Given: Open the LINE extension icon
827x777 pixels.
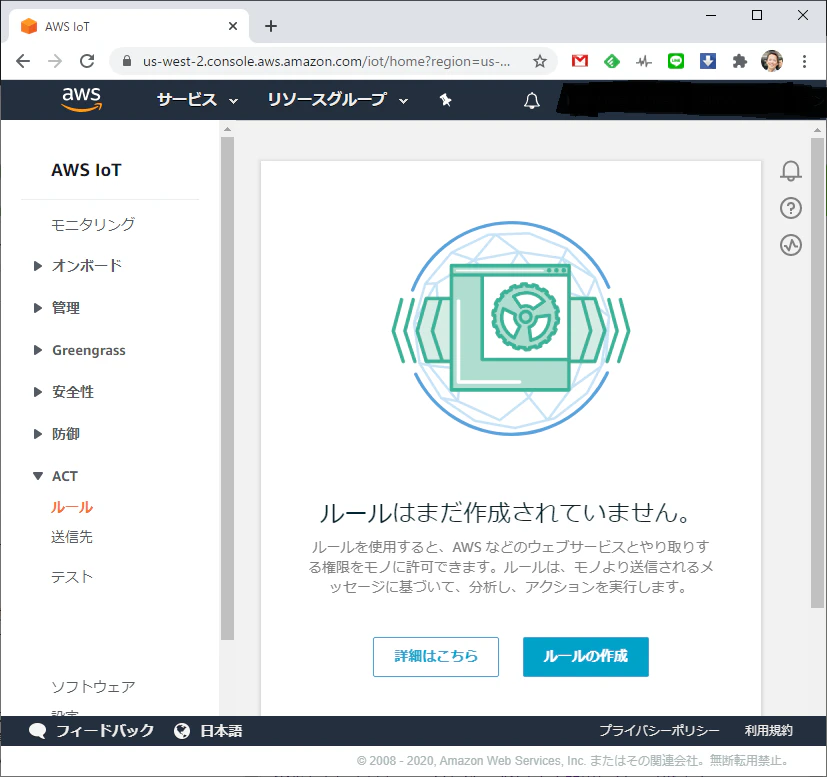Looking at the screenshot, I should pos(676,61).
